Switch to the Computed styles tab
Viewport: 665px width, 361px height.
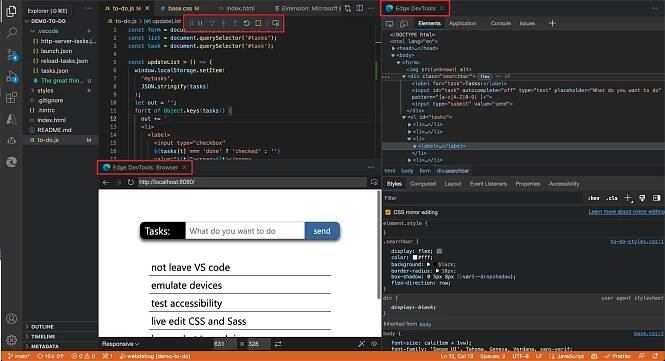point(423,184)
